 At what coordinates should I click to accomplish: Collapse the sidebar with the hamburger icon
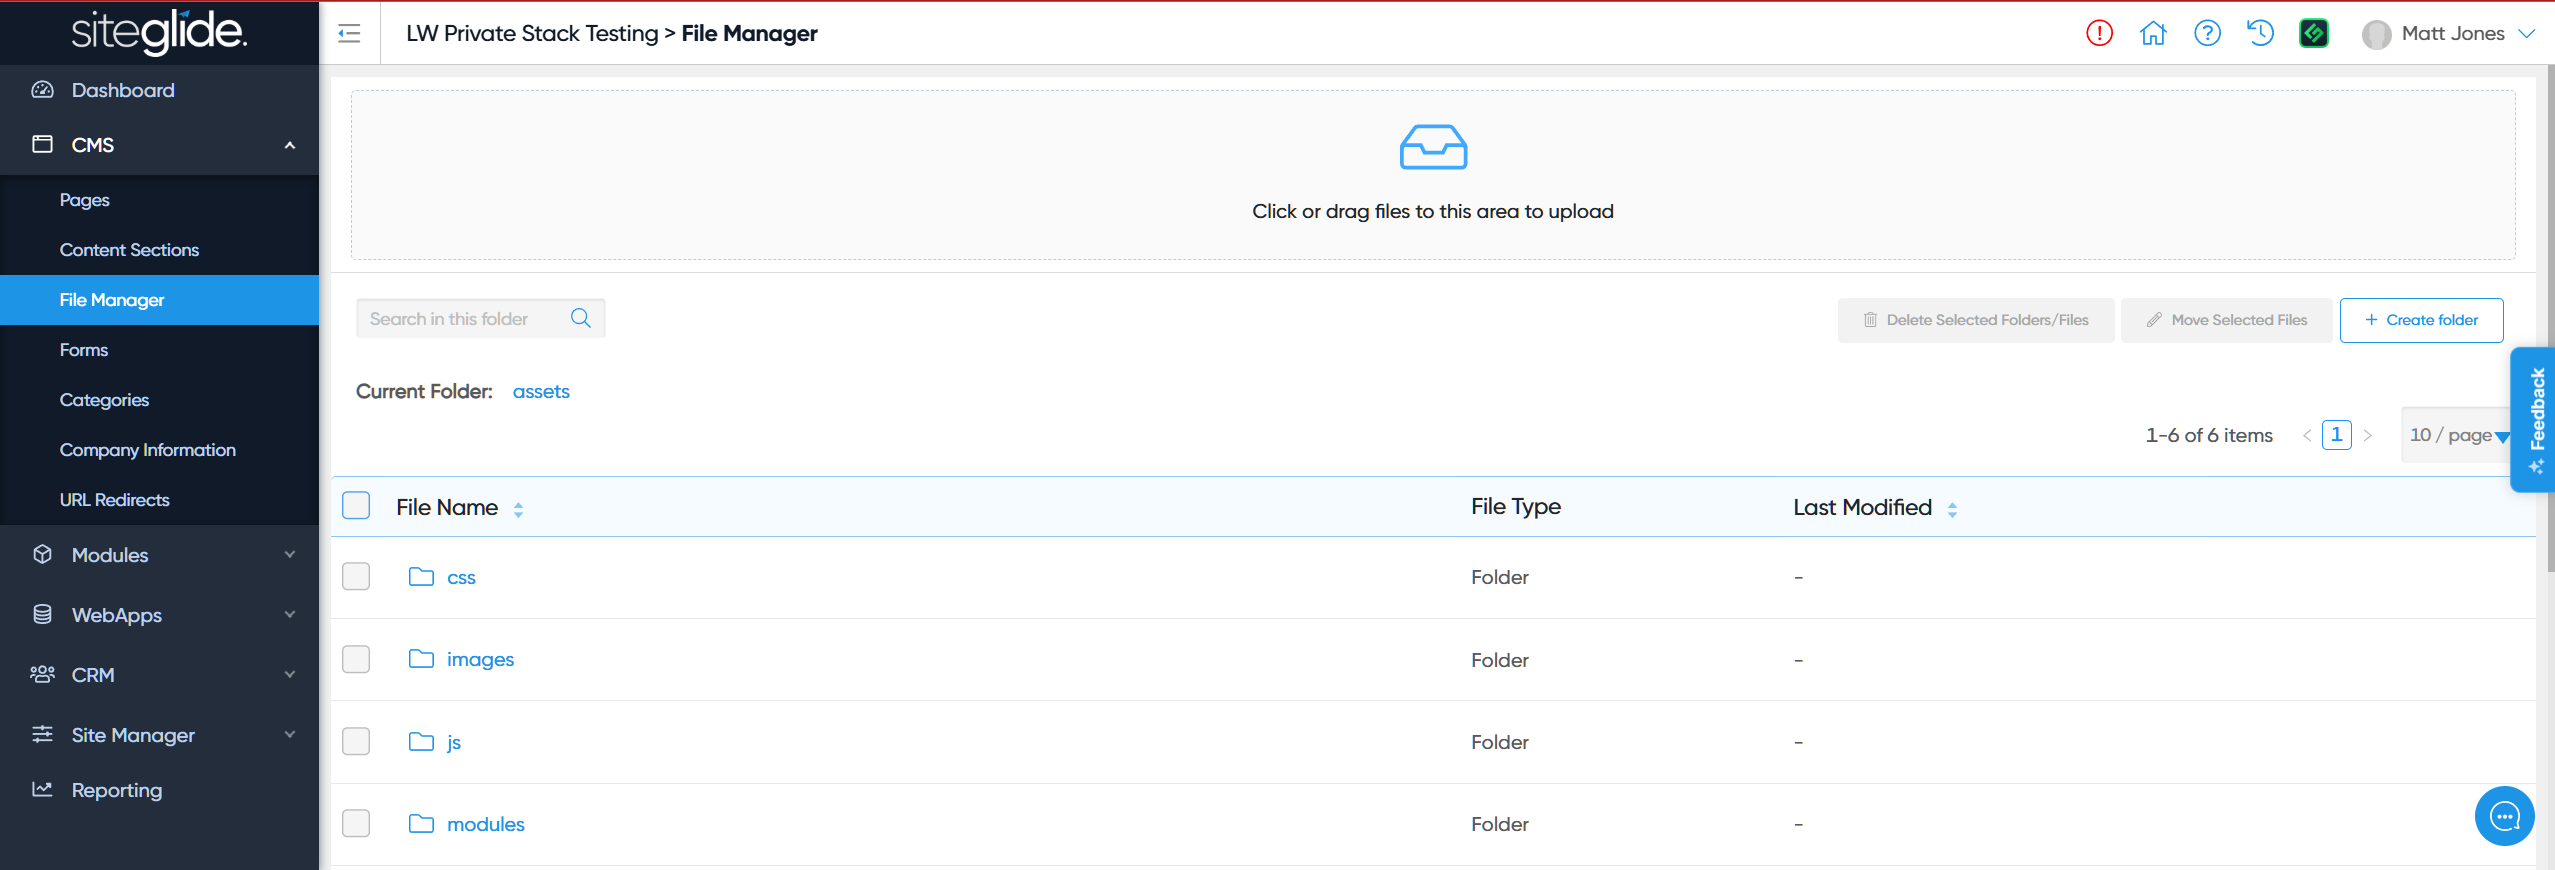tap(349, 34)
